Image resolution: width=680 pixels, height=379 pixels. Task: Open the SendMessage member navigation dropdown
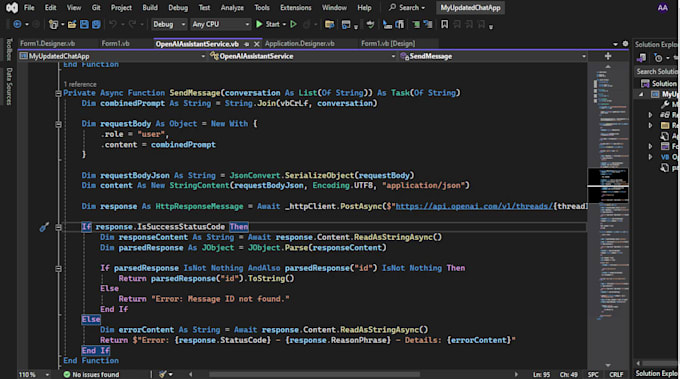tap(493, 56)
